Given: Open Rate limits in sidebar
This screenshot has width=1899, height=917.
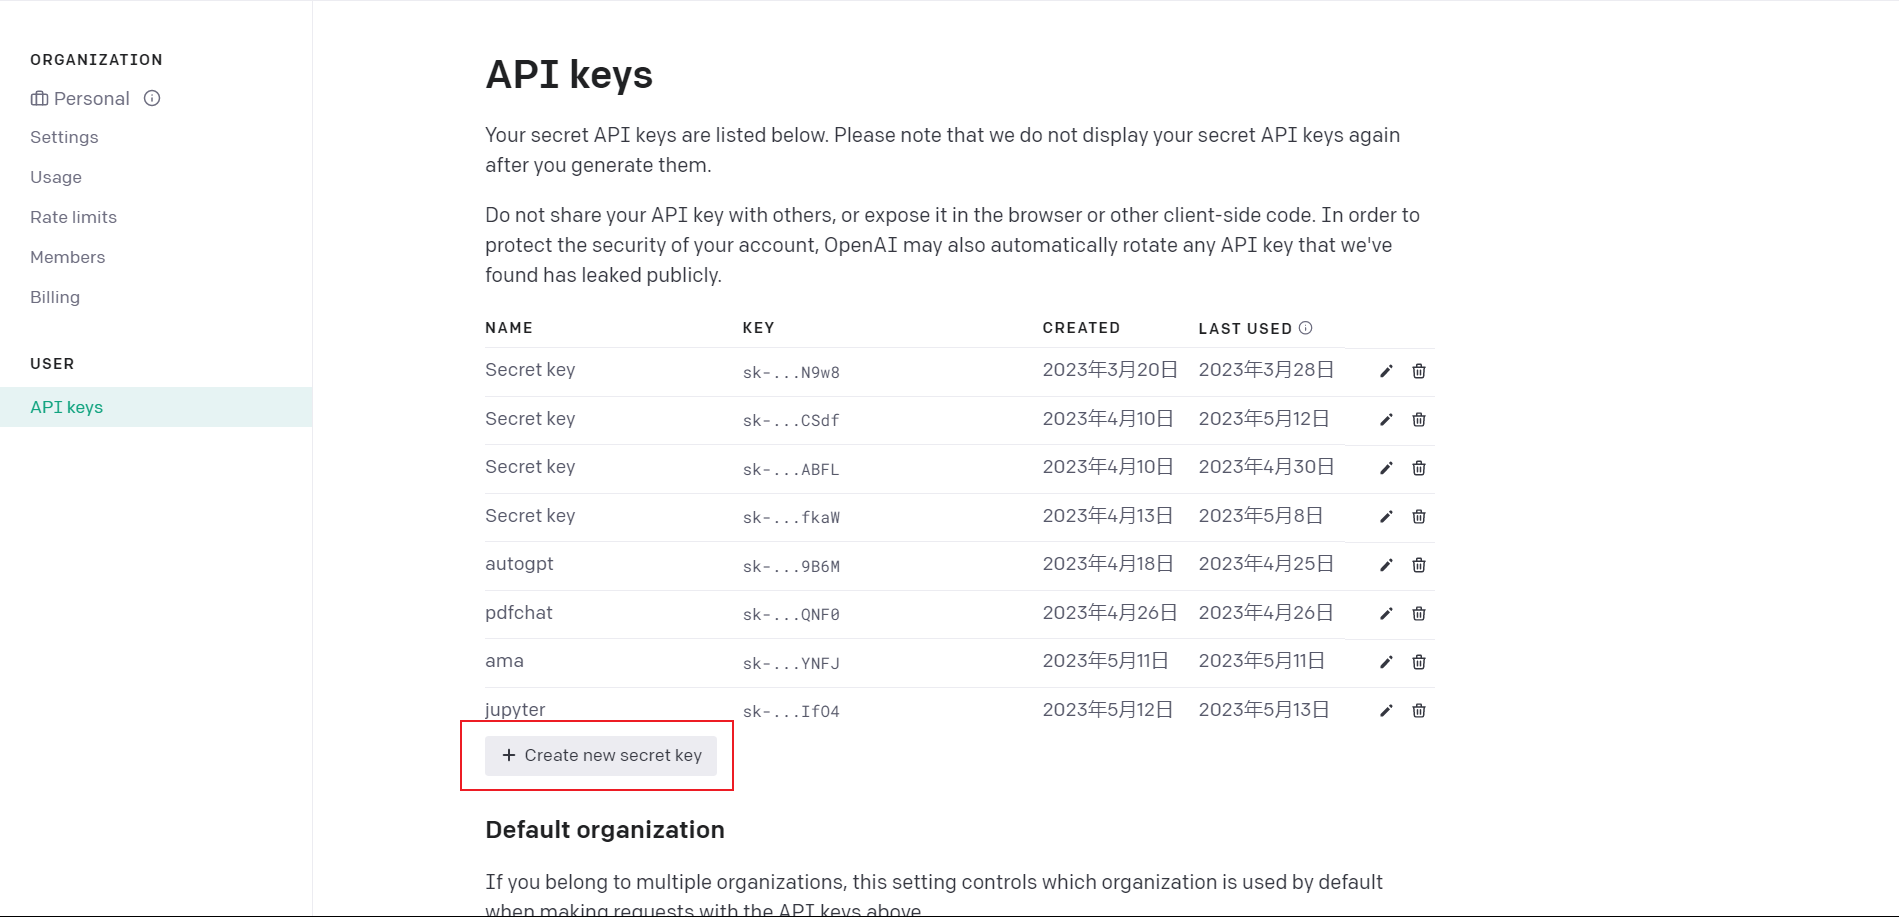Looking at the screenshot, I should [x=73, y=217].
